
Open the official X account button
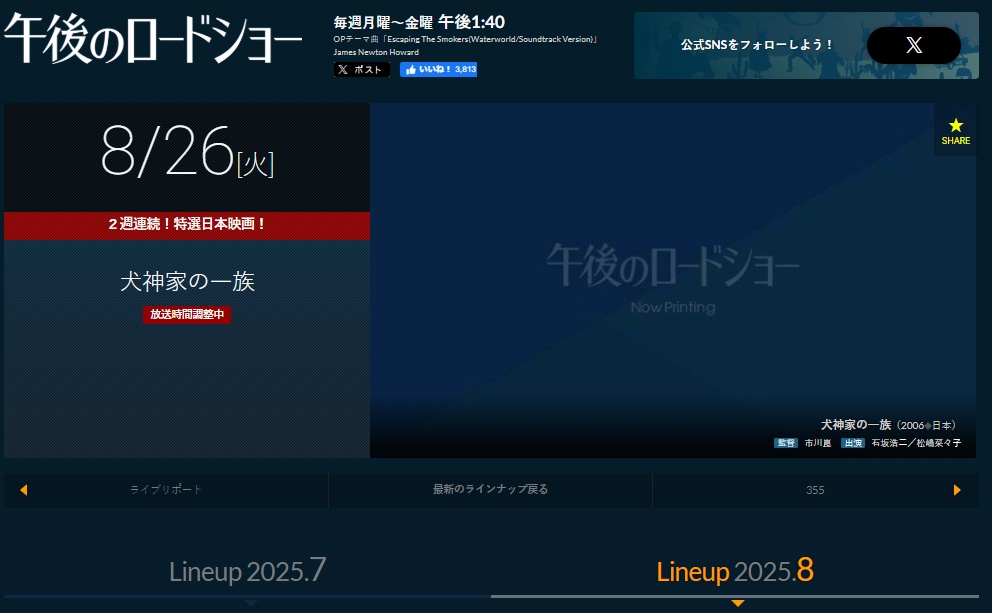pos(914,45)
